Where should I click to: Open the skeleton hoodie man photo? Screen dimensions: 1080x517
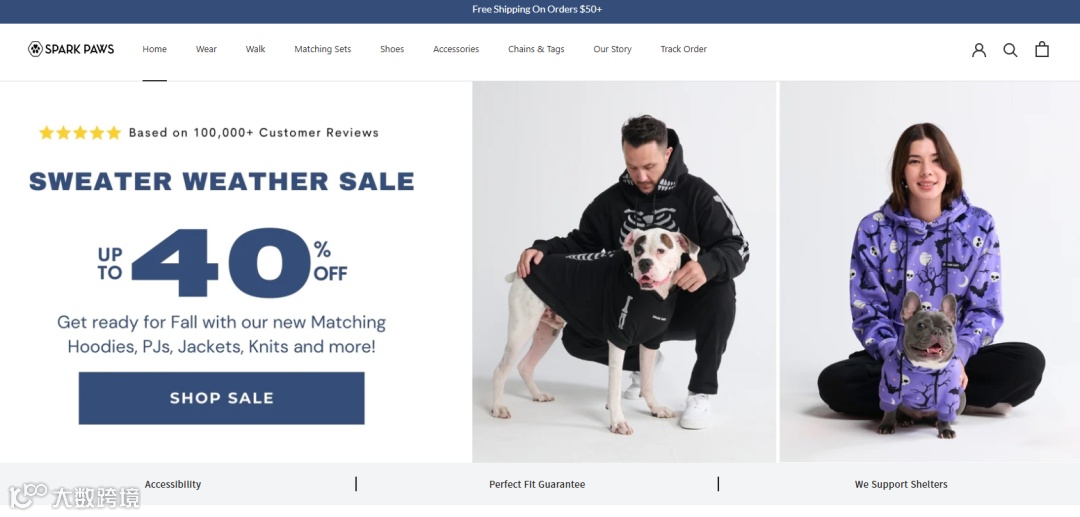click(624, 272)
